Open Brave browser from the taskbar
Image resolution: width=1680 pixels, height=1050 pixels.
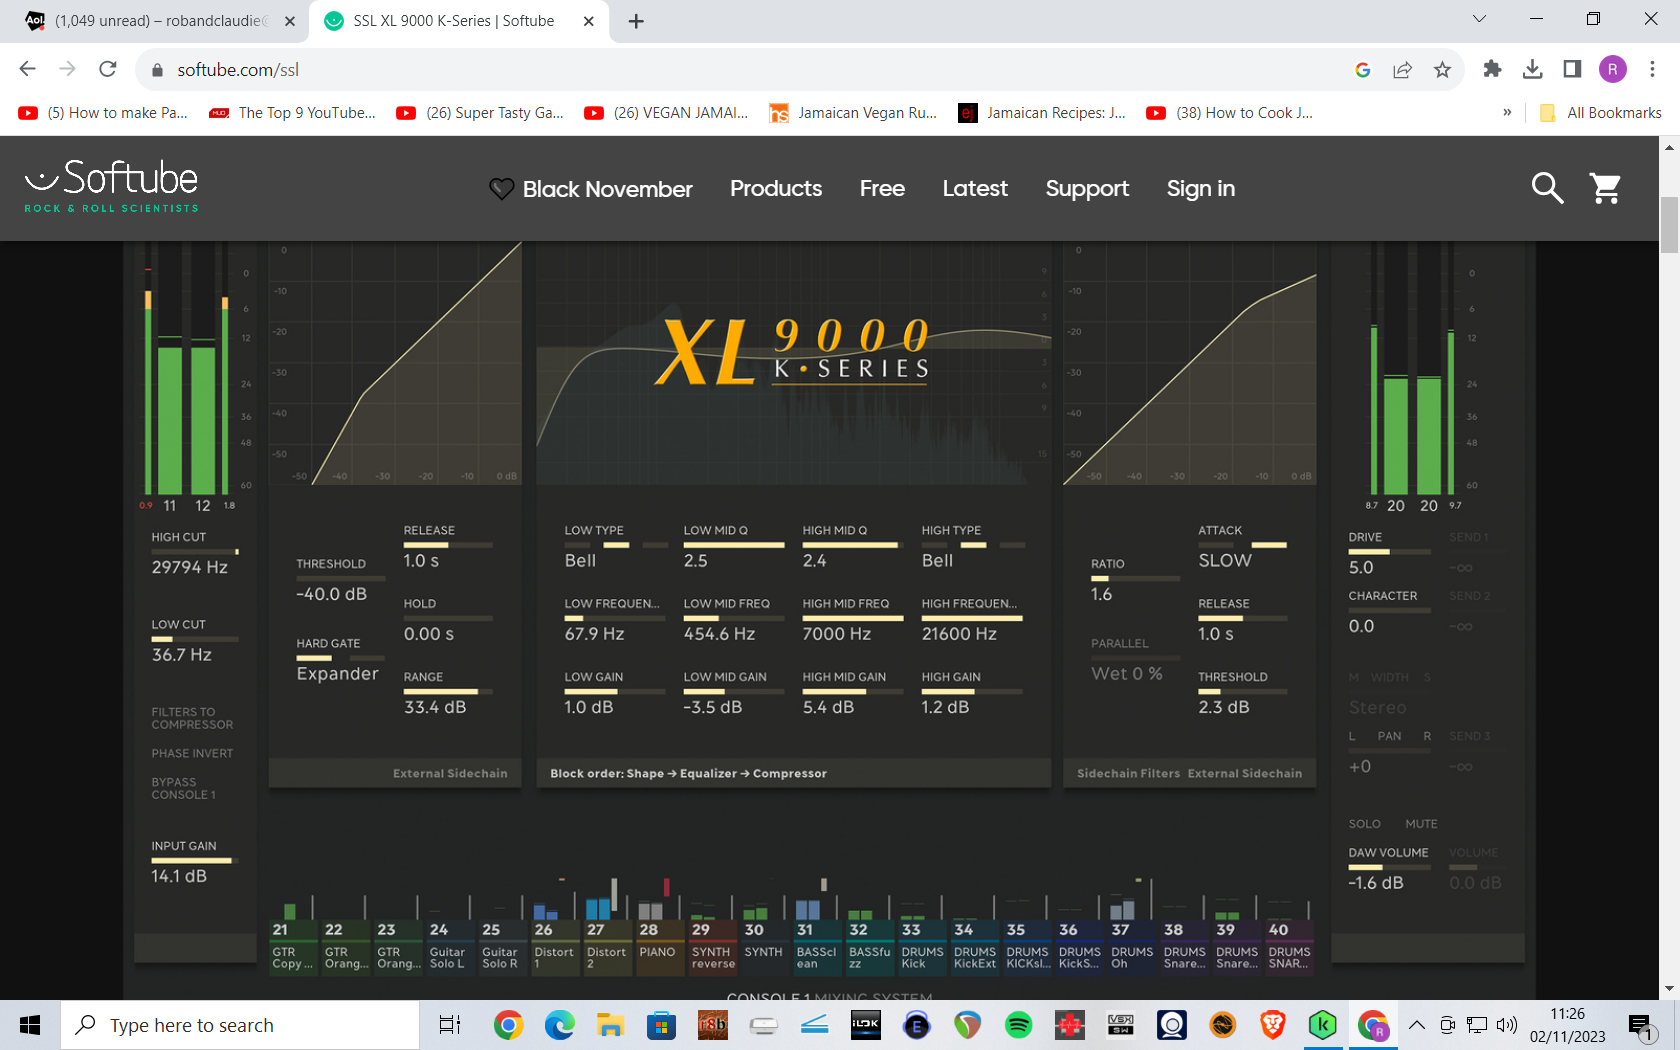point(1272,1025)
